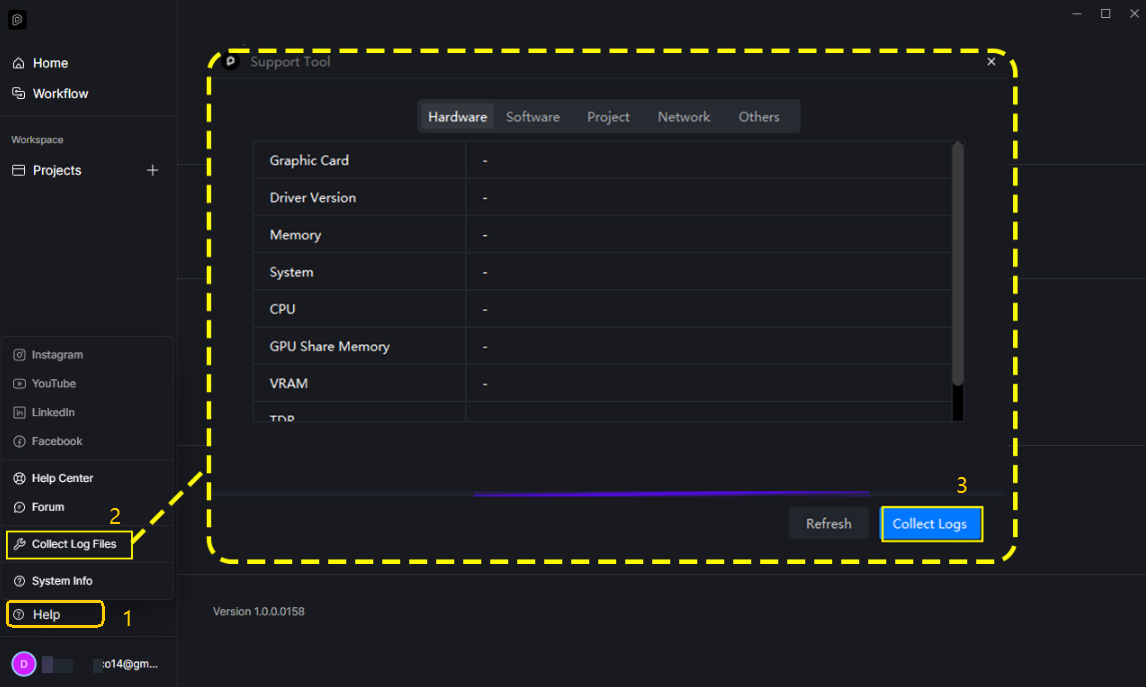This screenshot has width=1146, height=687.
Task: Click the Instagram icon in help menu
Action: click(19, 355)
